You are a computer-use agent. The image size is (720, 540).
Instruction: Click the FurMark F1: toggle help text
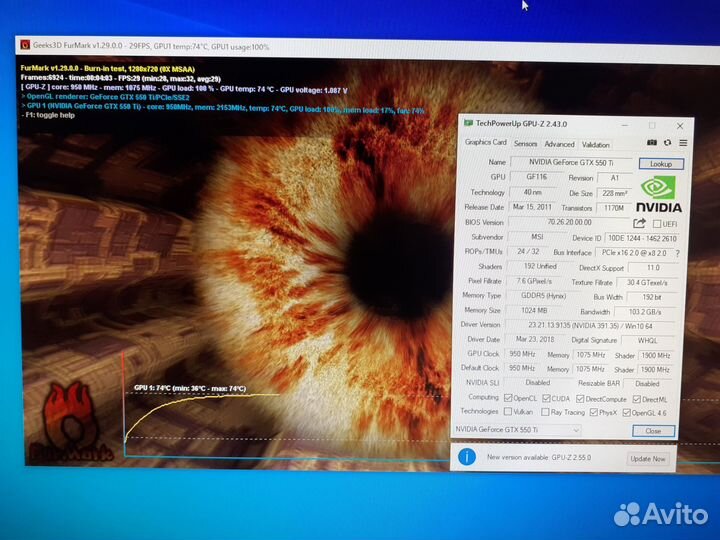48,115
